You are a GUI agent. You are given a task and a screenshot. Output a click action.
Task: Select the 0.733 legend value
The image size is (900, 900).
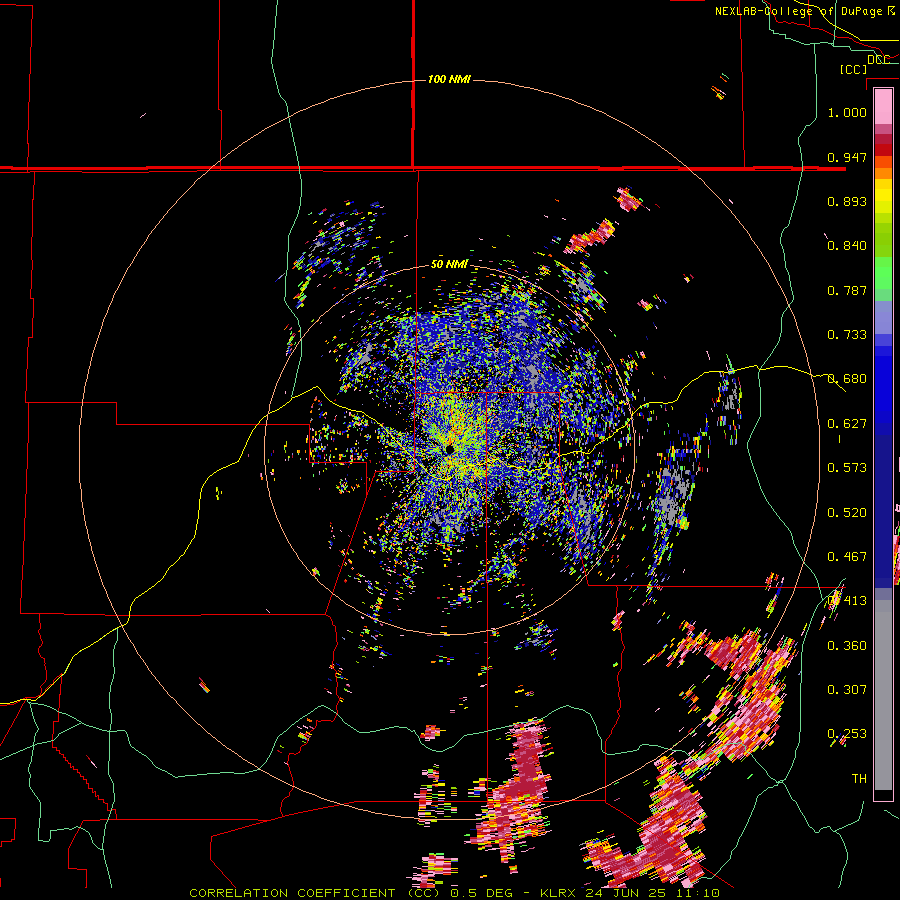(x=847, y=335)
